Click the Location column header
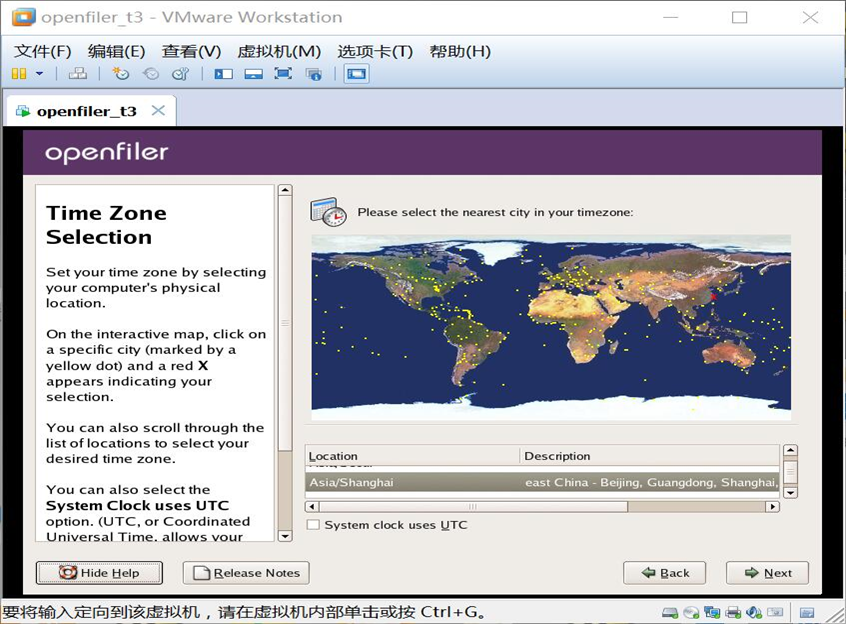Viewport: 846px width, 624px height. tap(412, 456)
